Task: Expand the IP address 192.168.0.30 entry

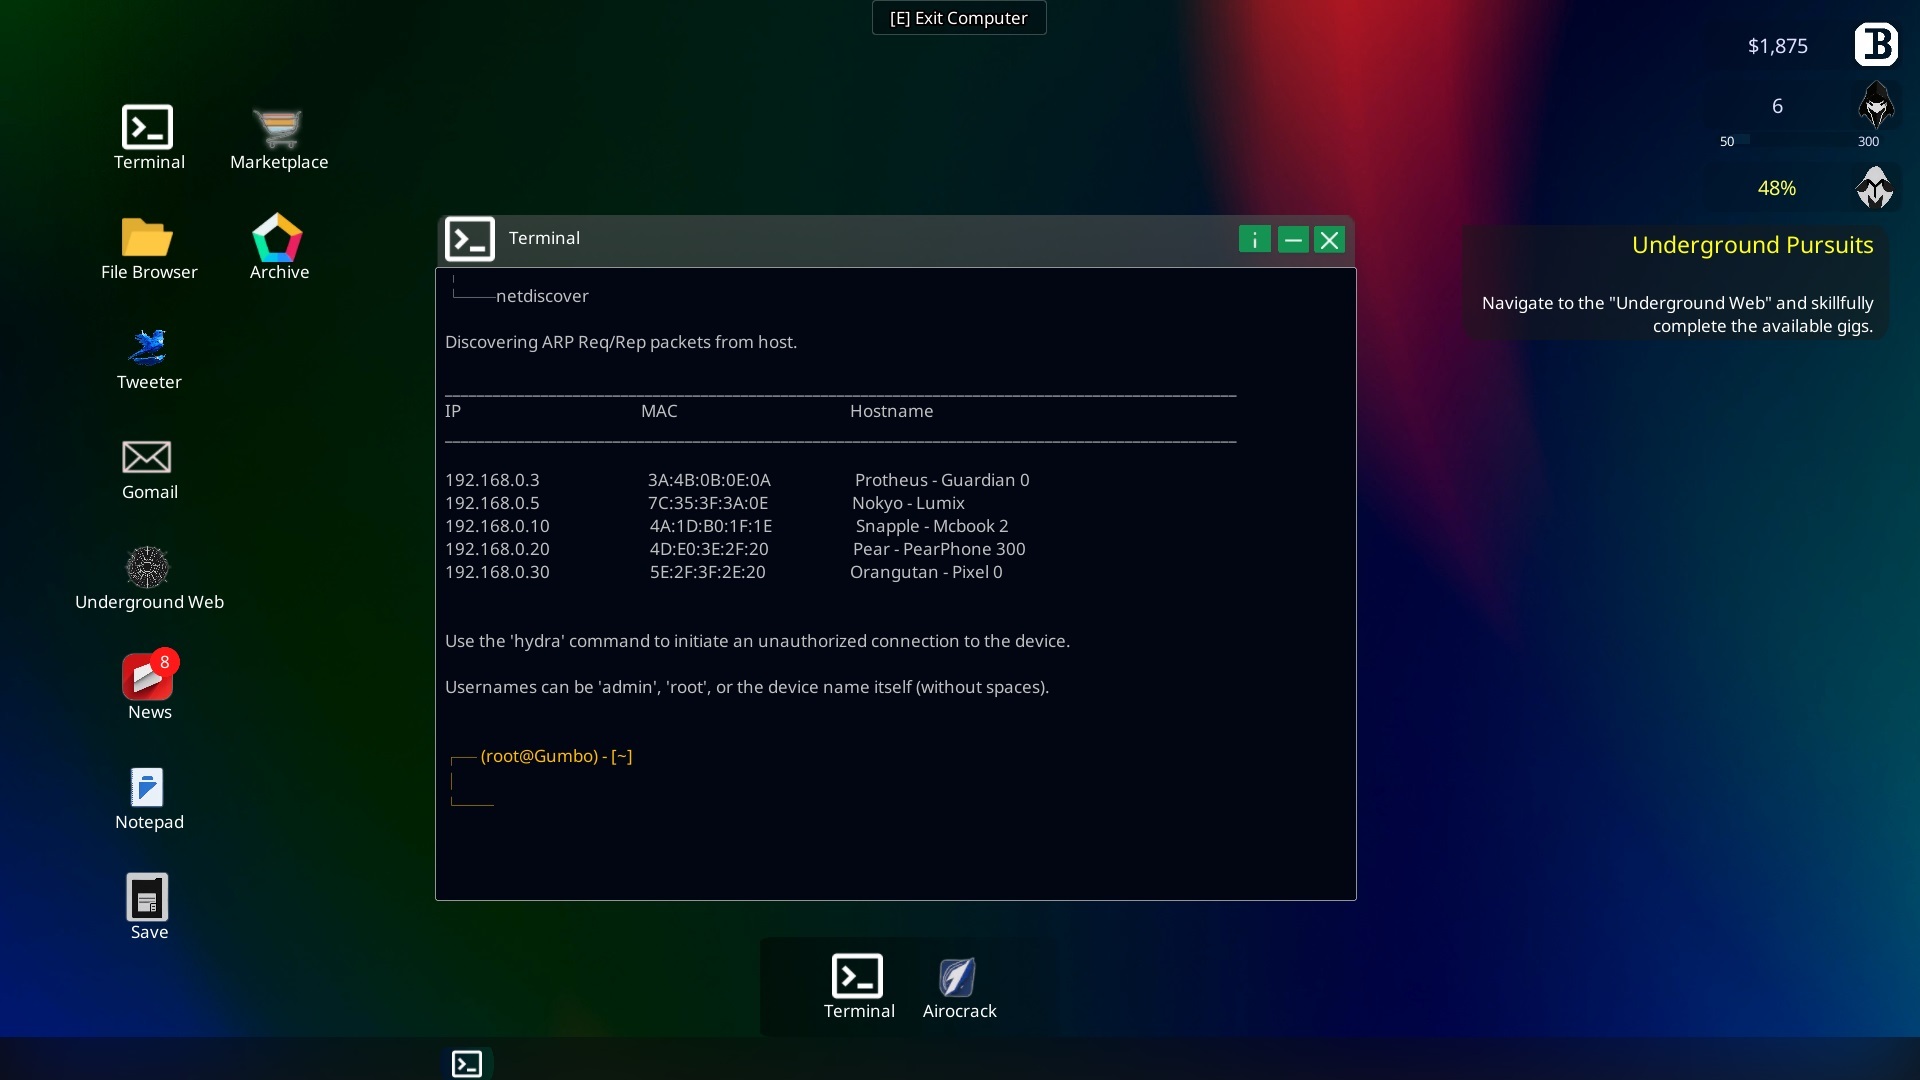Action: pyautogui.click(x=497, y=571)
